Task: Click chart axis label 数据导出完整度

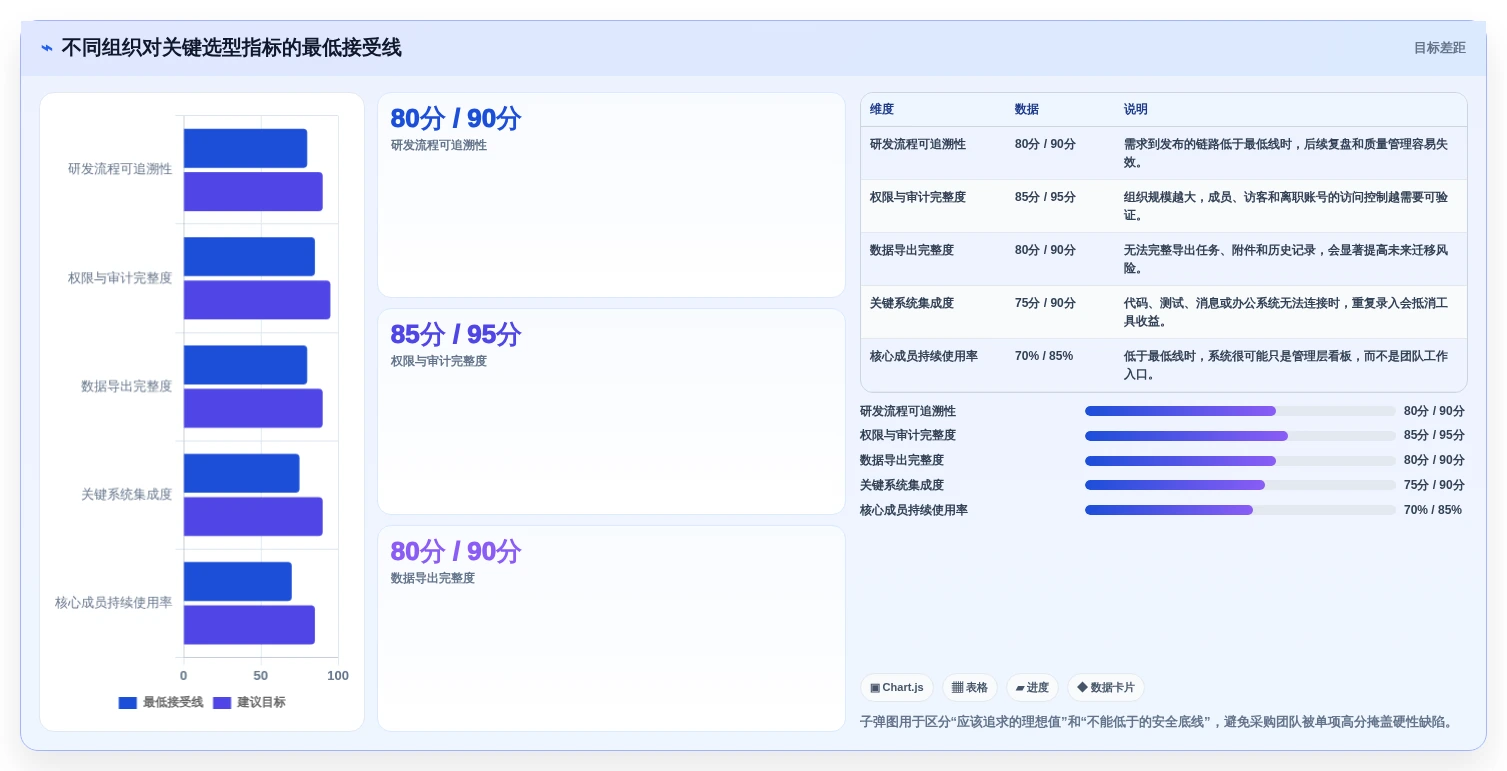Action: coord(127,386)
